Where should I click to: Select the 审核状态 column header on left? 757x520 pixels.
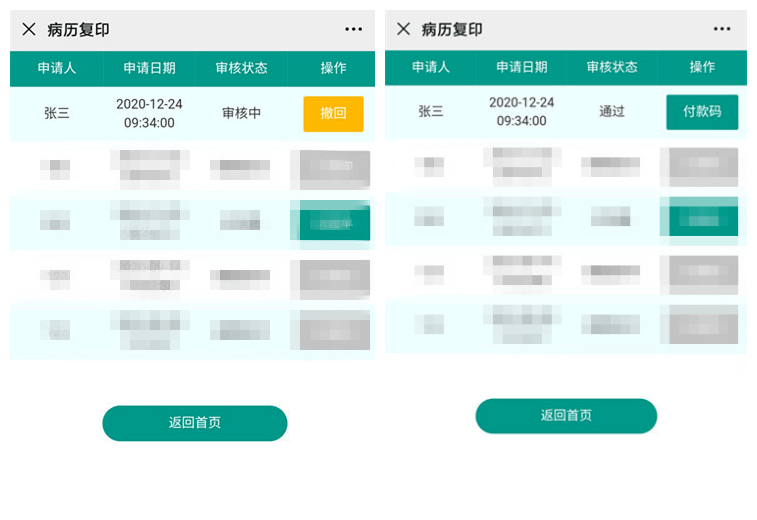pyautogui.click(x=241, y=68)
